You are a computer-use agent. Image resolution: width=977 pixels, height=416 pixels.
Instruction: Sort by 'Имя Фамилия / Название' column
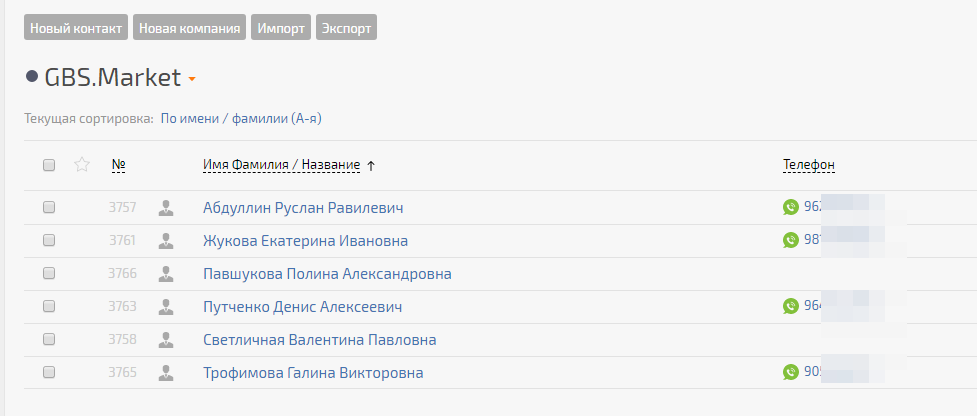[281, 165]
